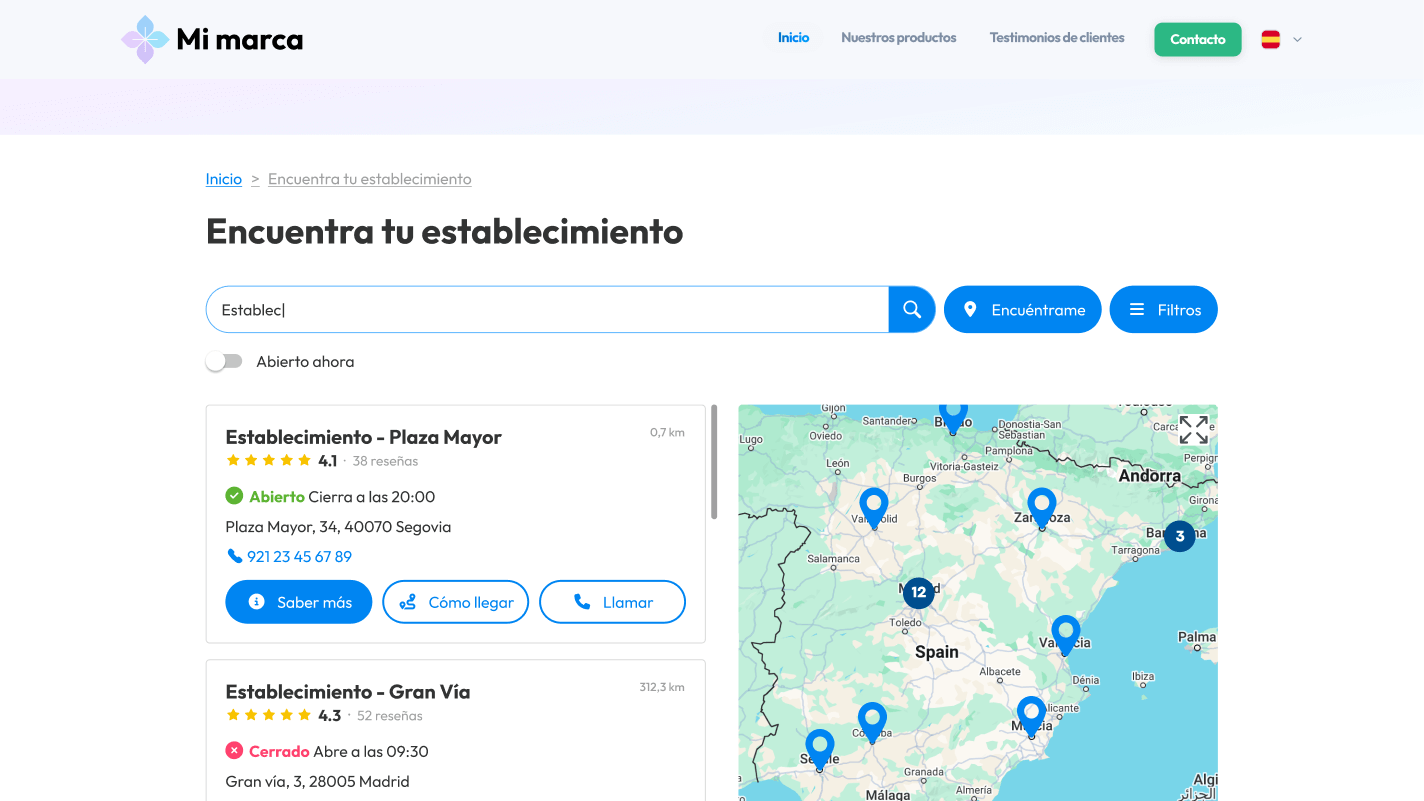Image resolution: width=1424 pixels, height=801 pixels.
Task: Click the 4.1 star rating row
Action: click(282, 461)
